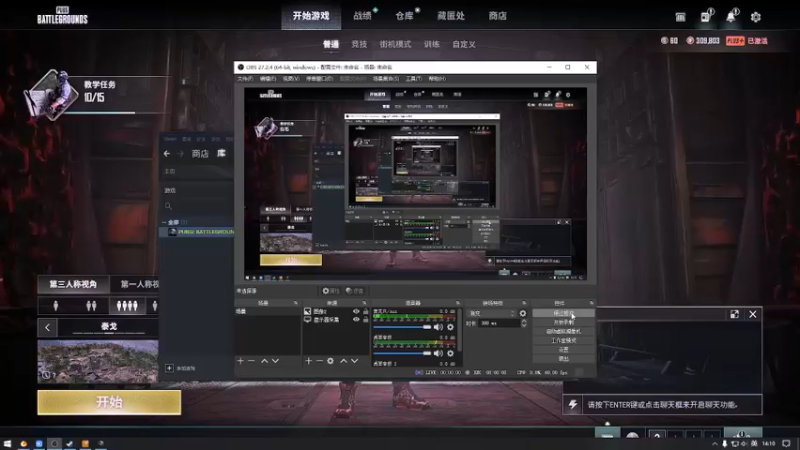Pop out the OBS Scenes dock
Image resolution: width=800 pixels, height=450 pixels.
[x=295, y=303]
